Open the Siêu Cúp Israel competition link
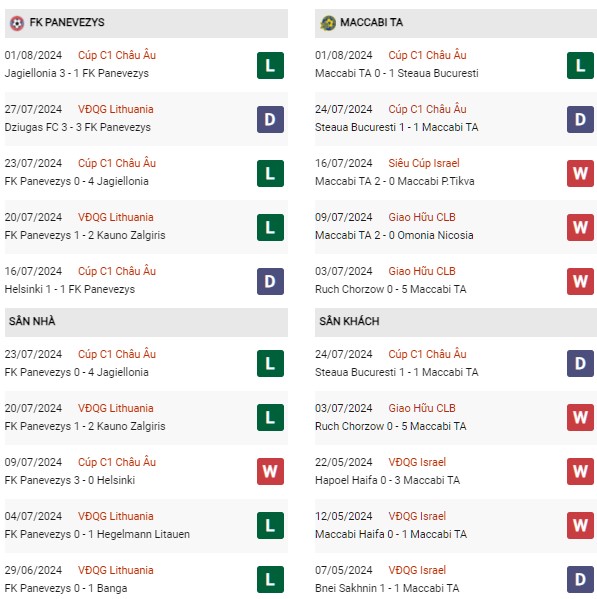The height and width of the screenshot is (599, 597). 424,163
